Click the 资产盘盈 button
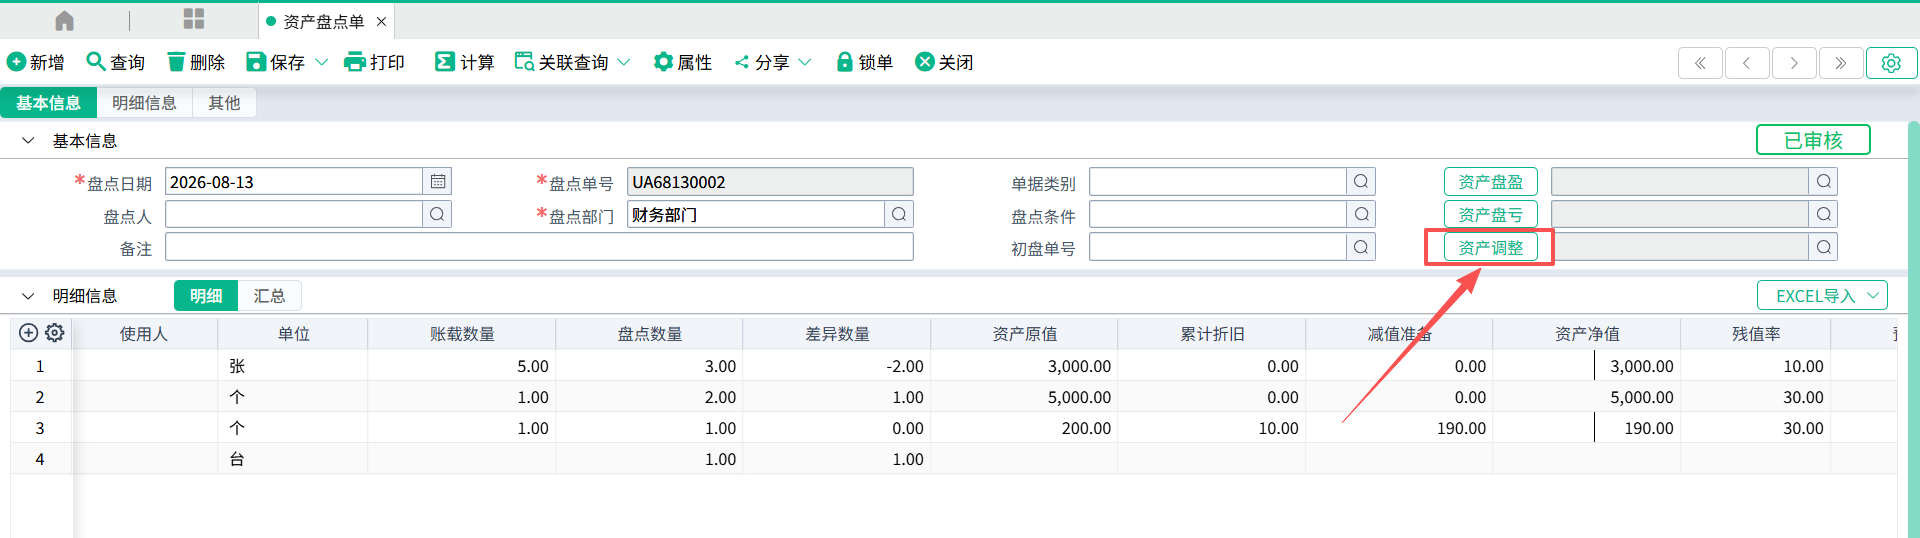 tap(1490, 182)
